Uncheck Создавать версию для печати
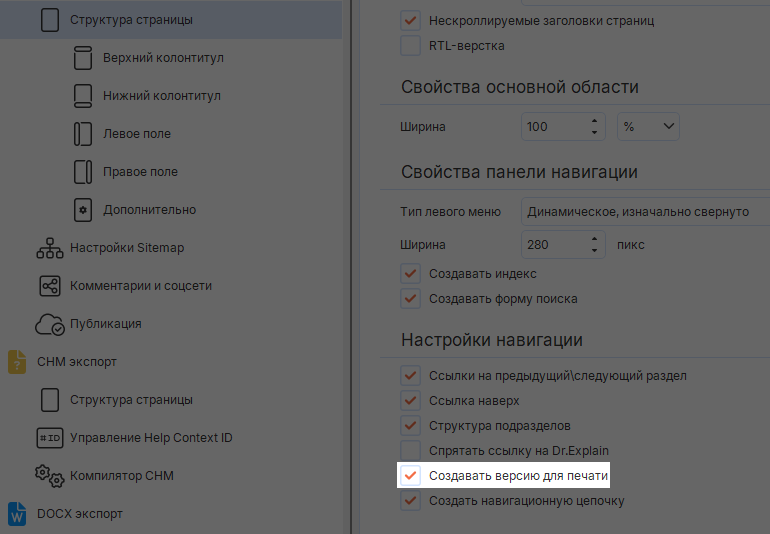 [410, 476]
